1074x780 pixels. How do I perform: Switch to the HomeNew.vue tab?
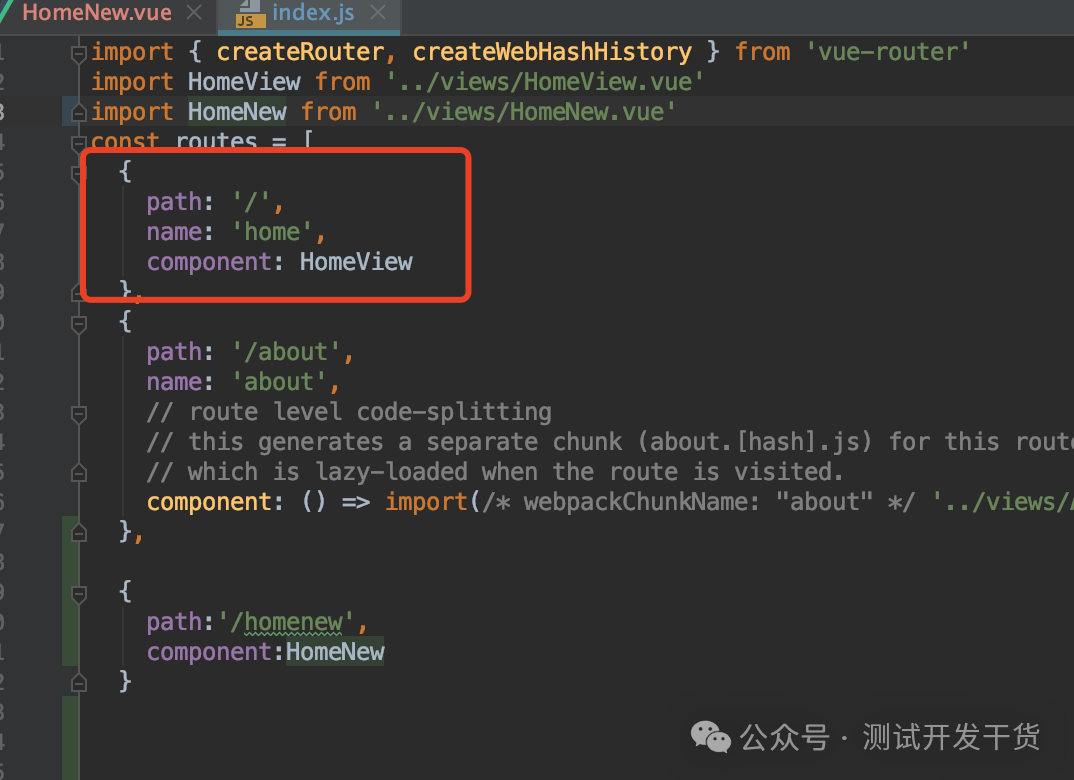(97, 12)
